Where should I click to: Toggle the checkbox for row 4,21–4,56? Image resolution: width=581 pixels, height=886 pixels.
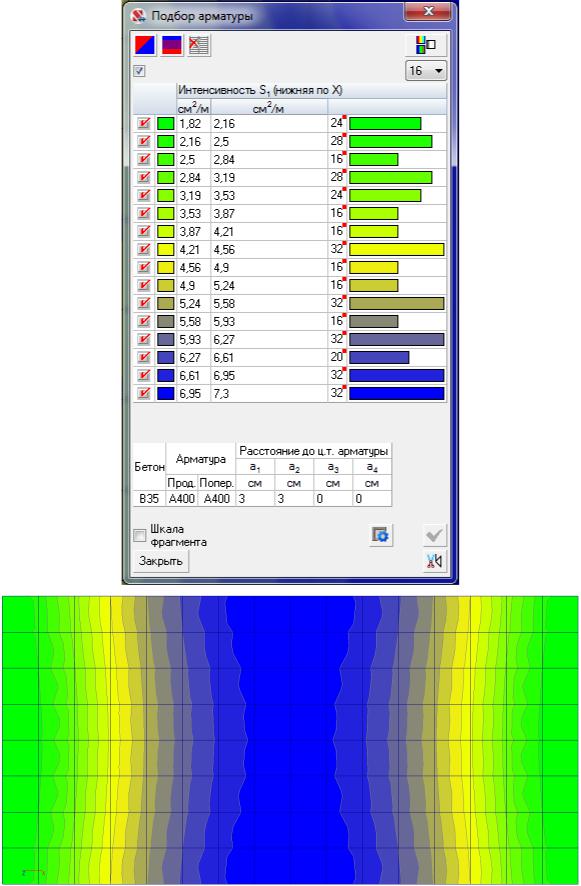click(x=144, y=249)
